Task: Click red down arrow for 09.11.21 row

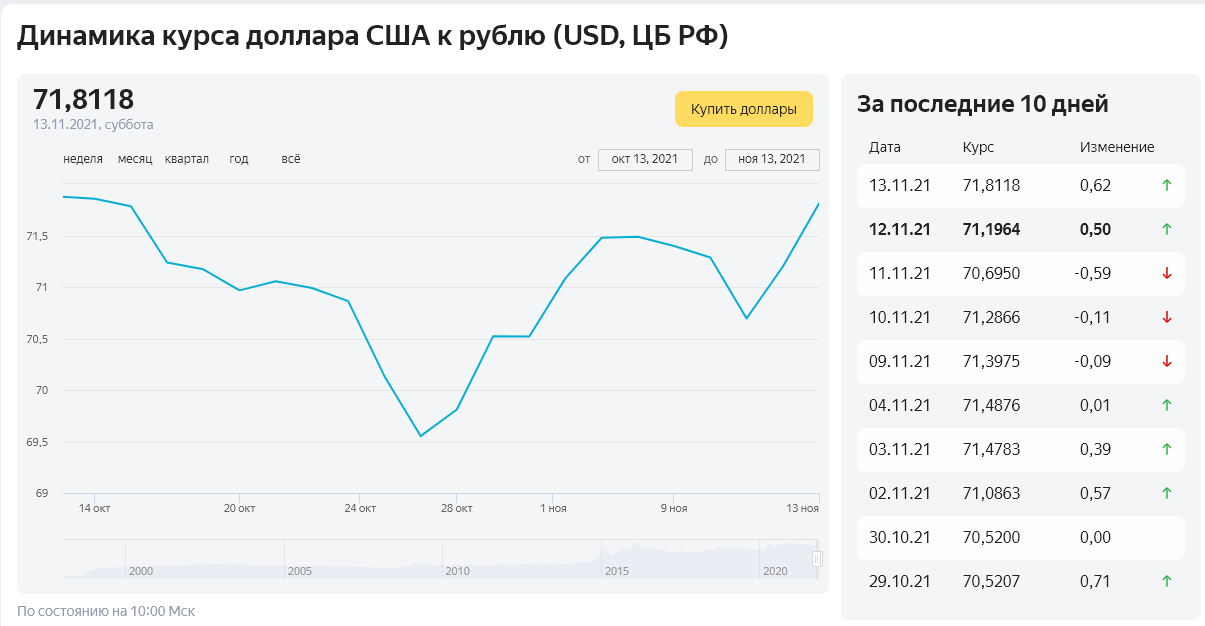Action: [1166, 361]
